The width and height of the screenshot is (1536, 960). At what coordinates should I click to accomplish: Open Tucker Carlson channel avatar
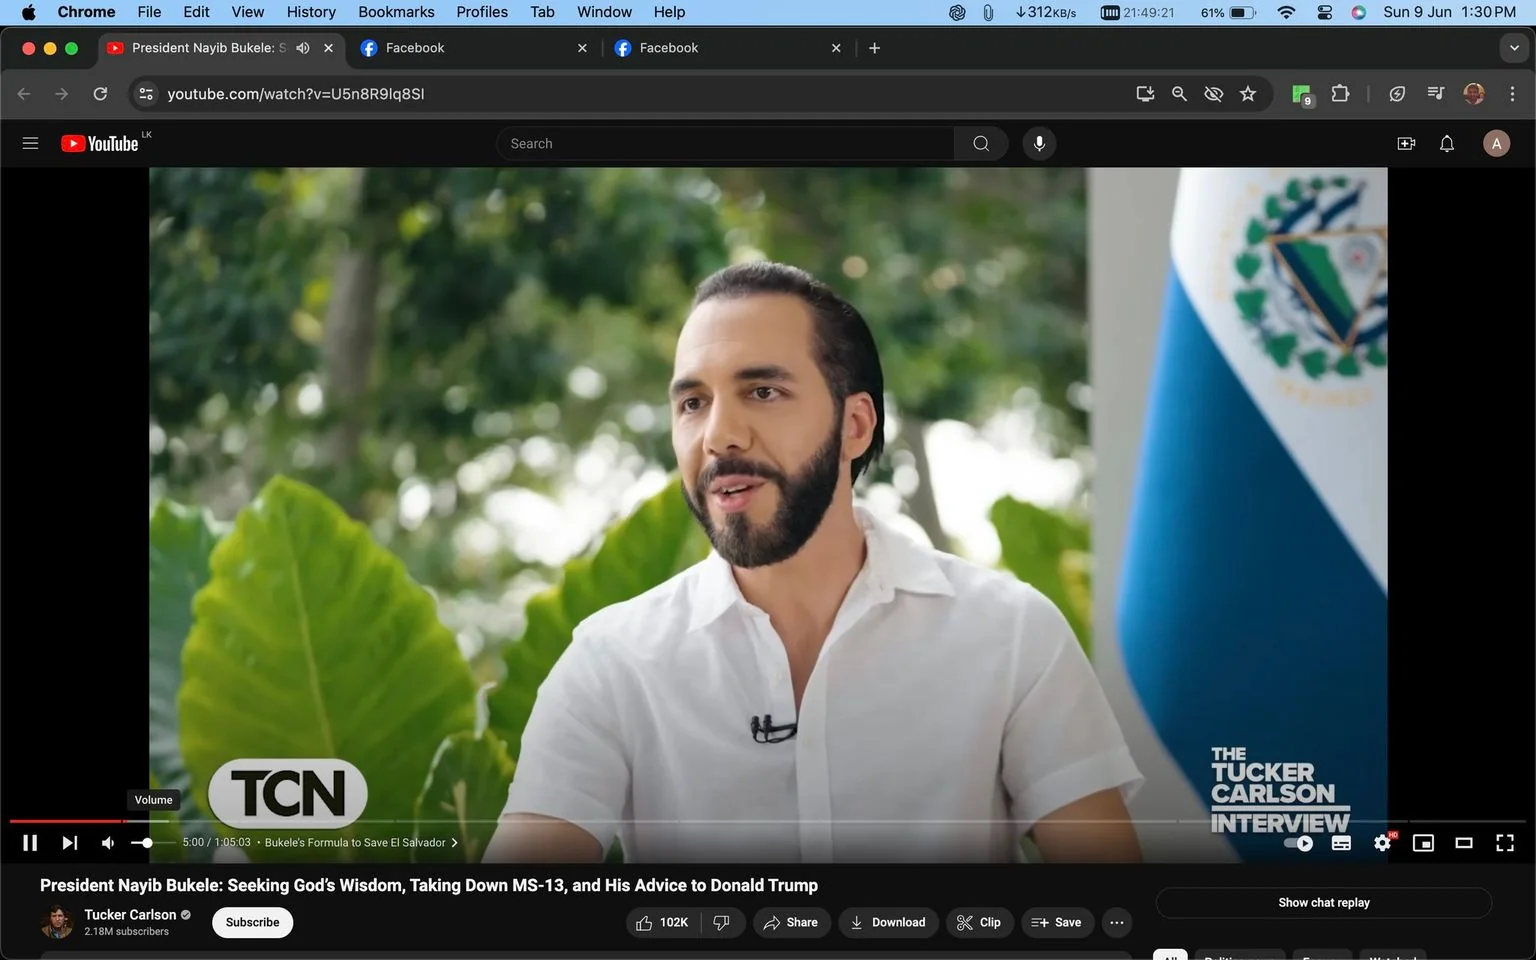tap(58, 922)
